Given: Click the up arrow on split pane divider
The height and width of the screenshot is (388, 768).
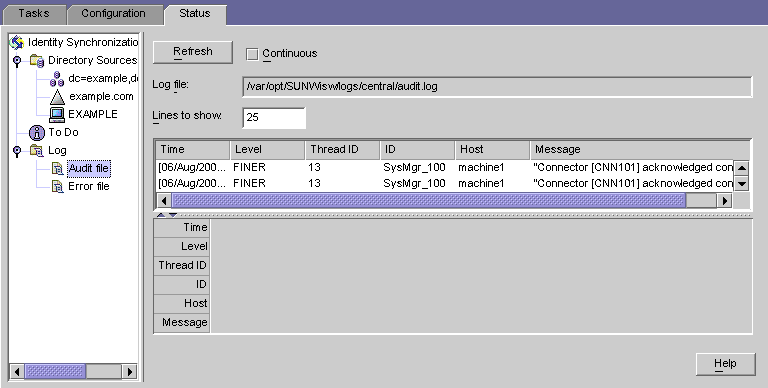Looking at the screenshot, I should point(161,215).
